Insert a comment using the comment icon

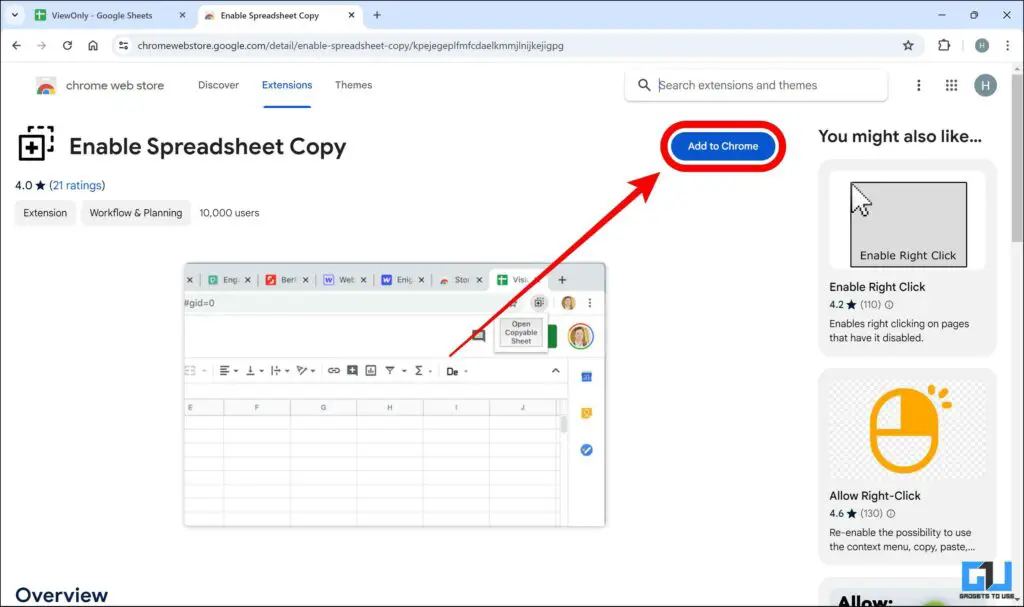click(x=352, y=369)
